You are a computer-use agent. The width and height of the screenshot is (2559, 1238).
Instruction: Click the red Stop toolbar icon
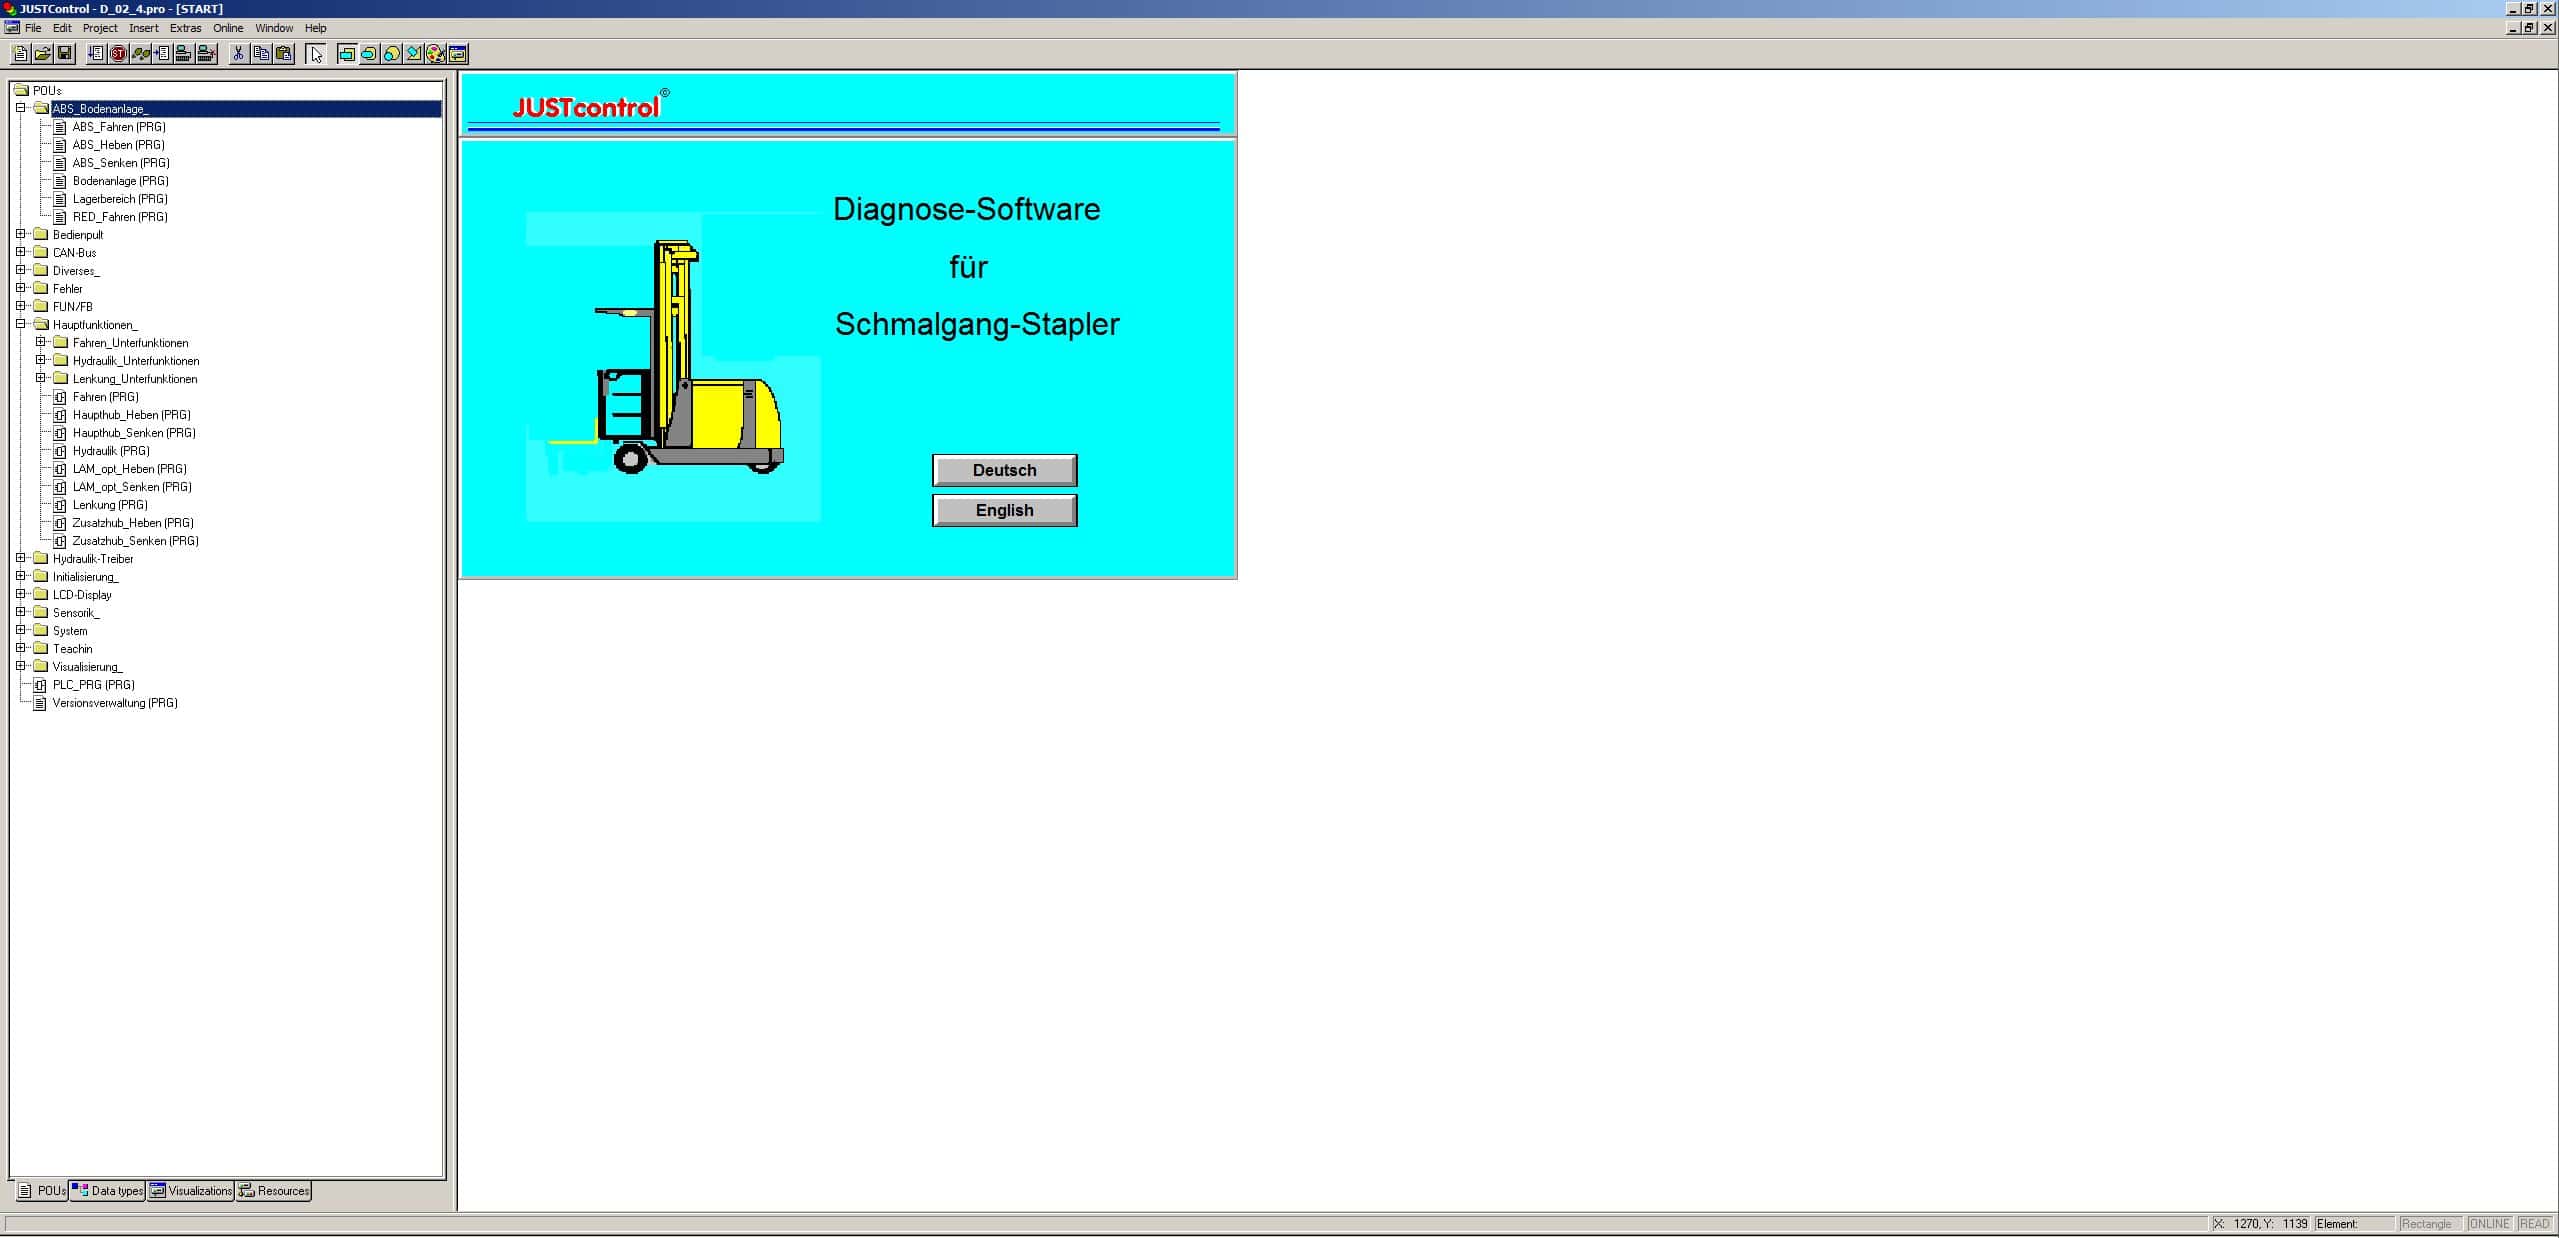point(118,54)
